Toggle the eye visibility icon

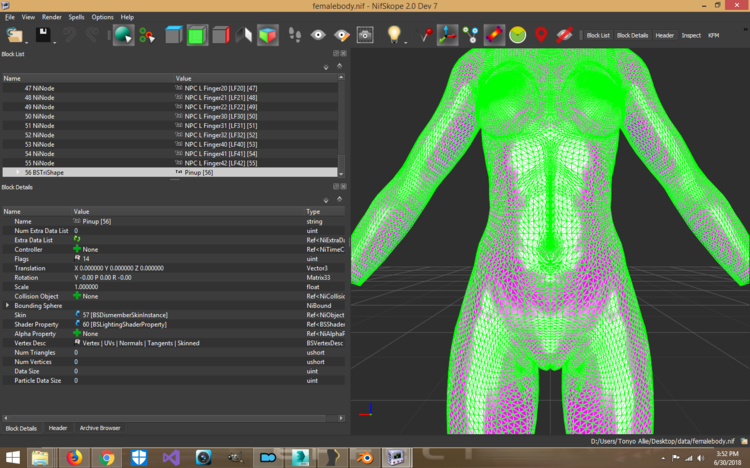click(318, 35)
